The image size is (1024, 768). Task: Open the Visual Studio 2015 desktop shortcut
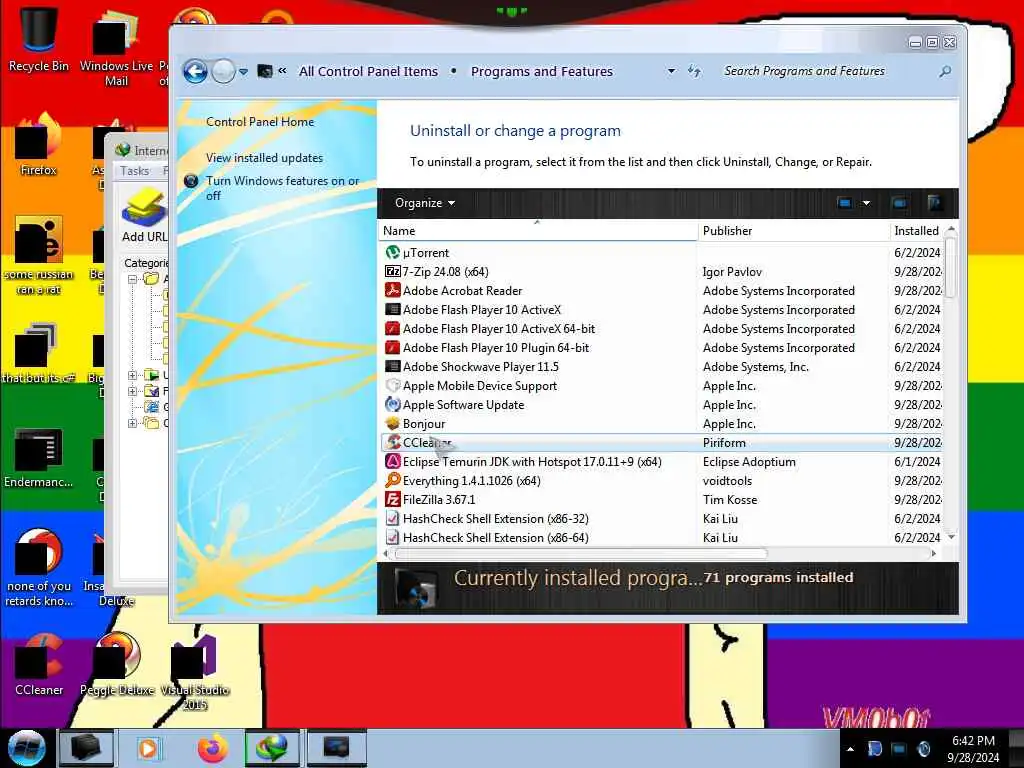(195, 672)
